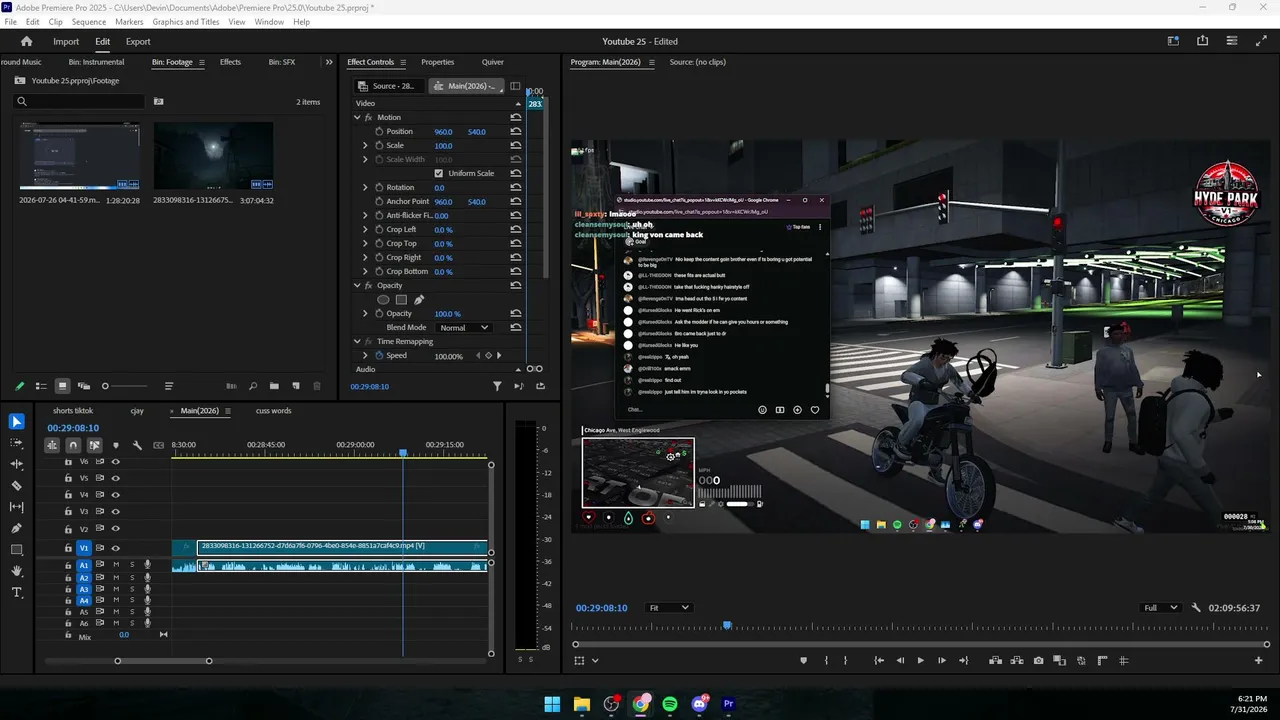
Task: Go to the Home screen
Action: (x=27, y=41)
